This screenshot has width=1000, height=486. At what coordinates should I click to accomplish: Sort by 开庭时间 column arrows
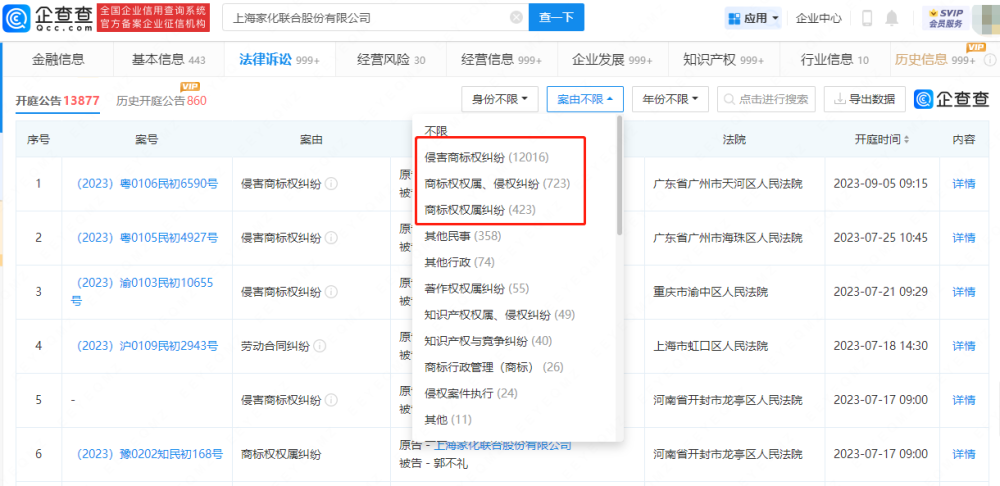[x=907, y=139]
